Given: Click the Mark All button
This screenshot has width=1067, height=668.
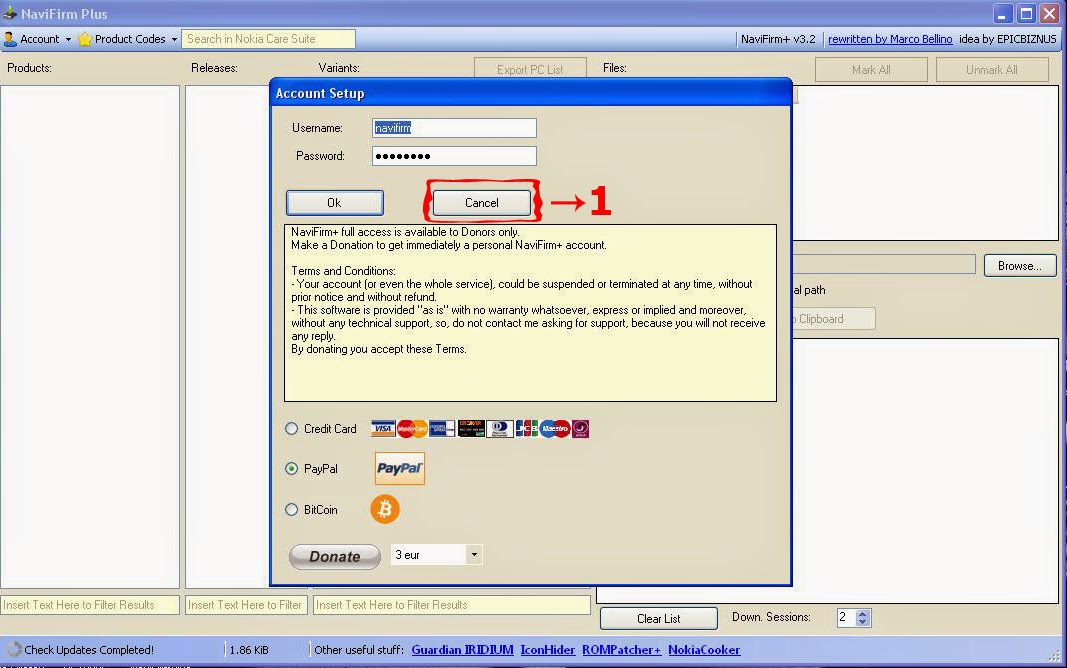Looking at the screenshot, I should click(871, 69).
